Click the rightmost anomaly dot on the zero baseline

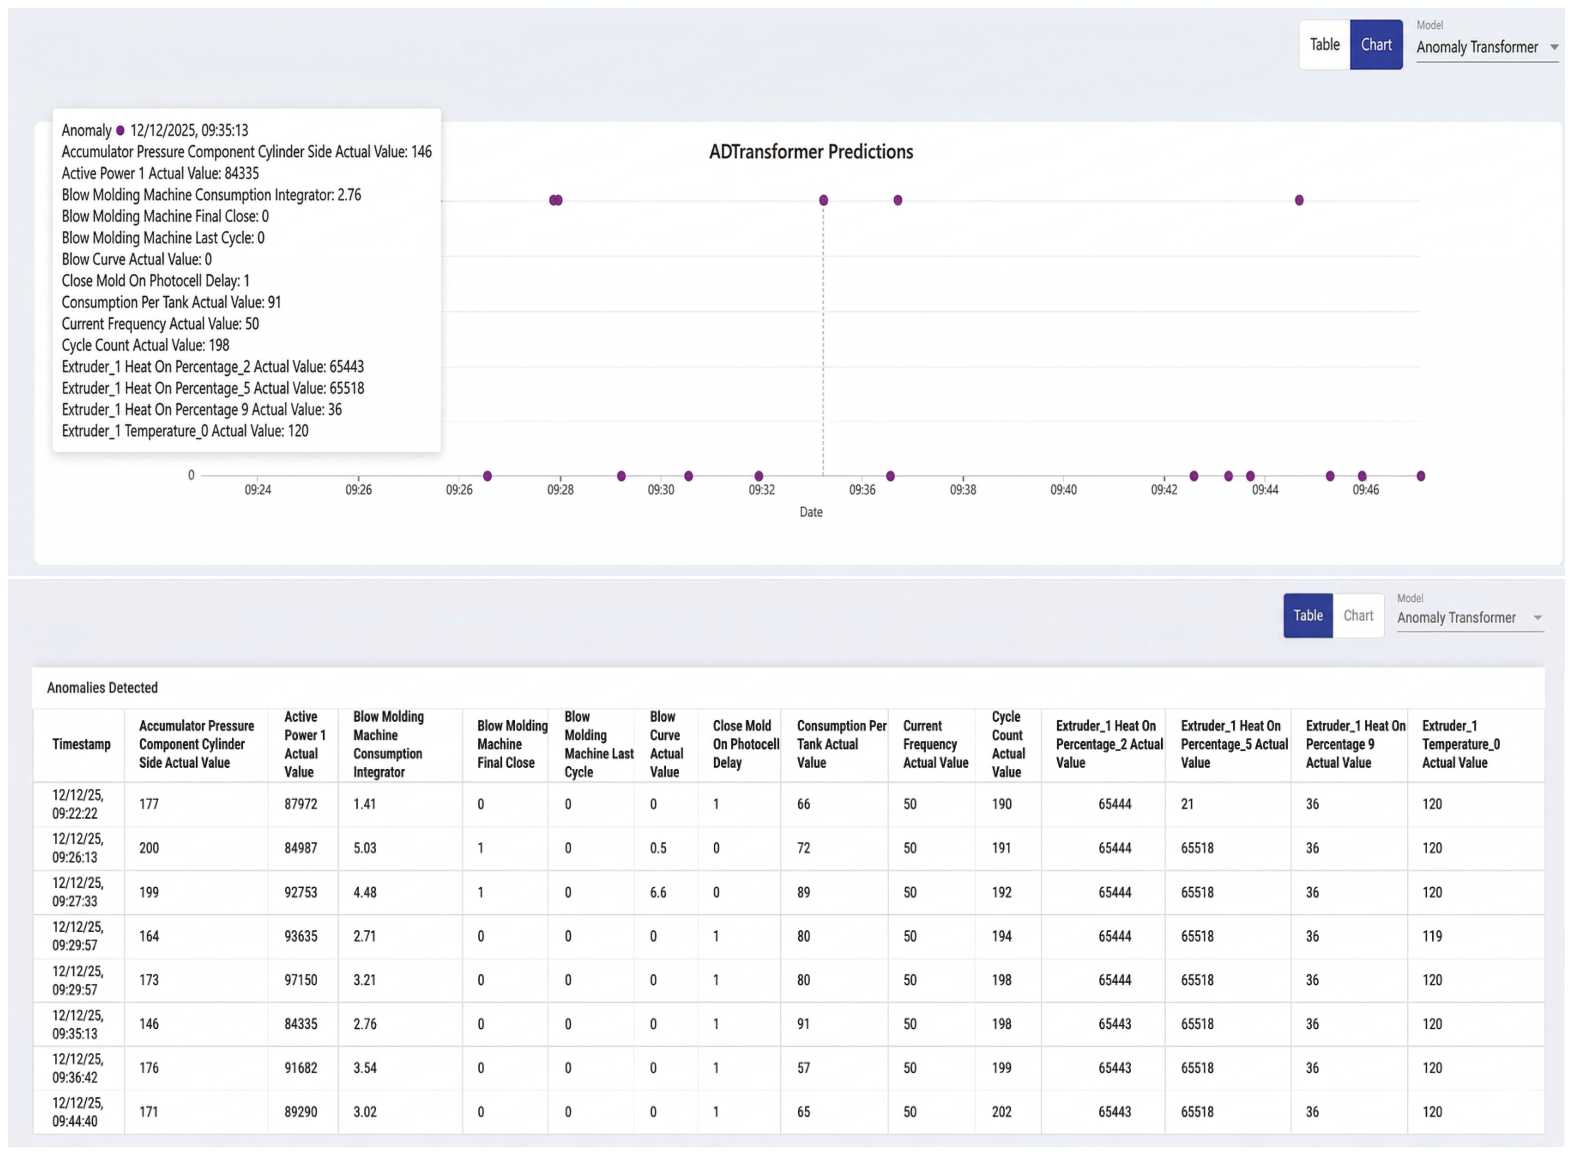(x=1421, y=476)
